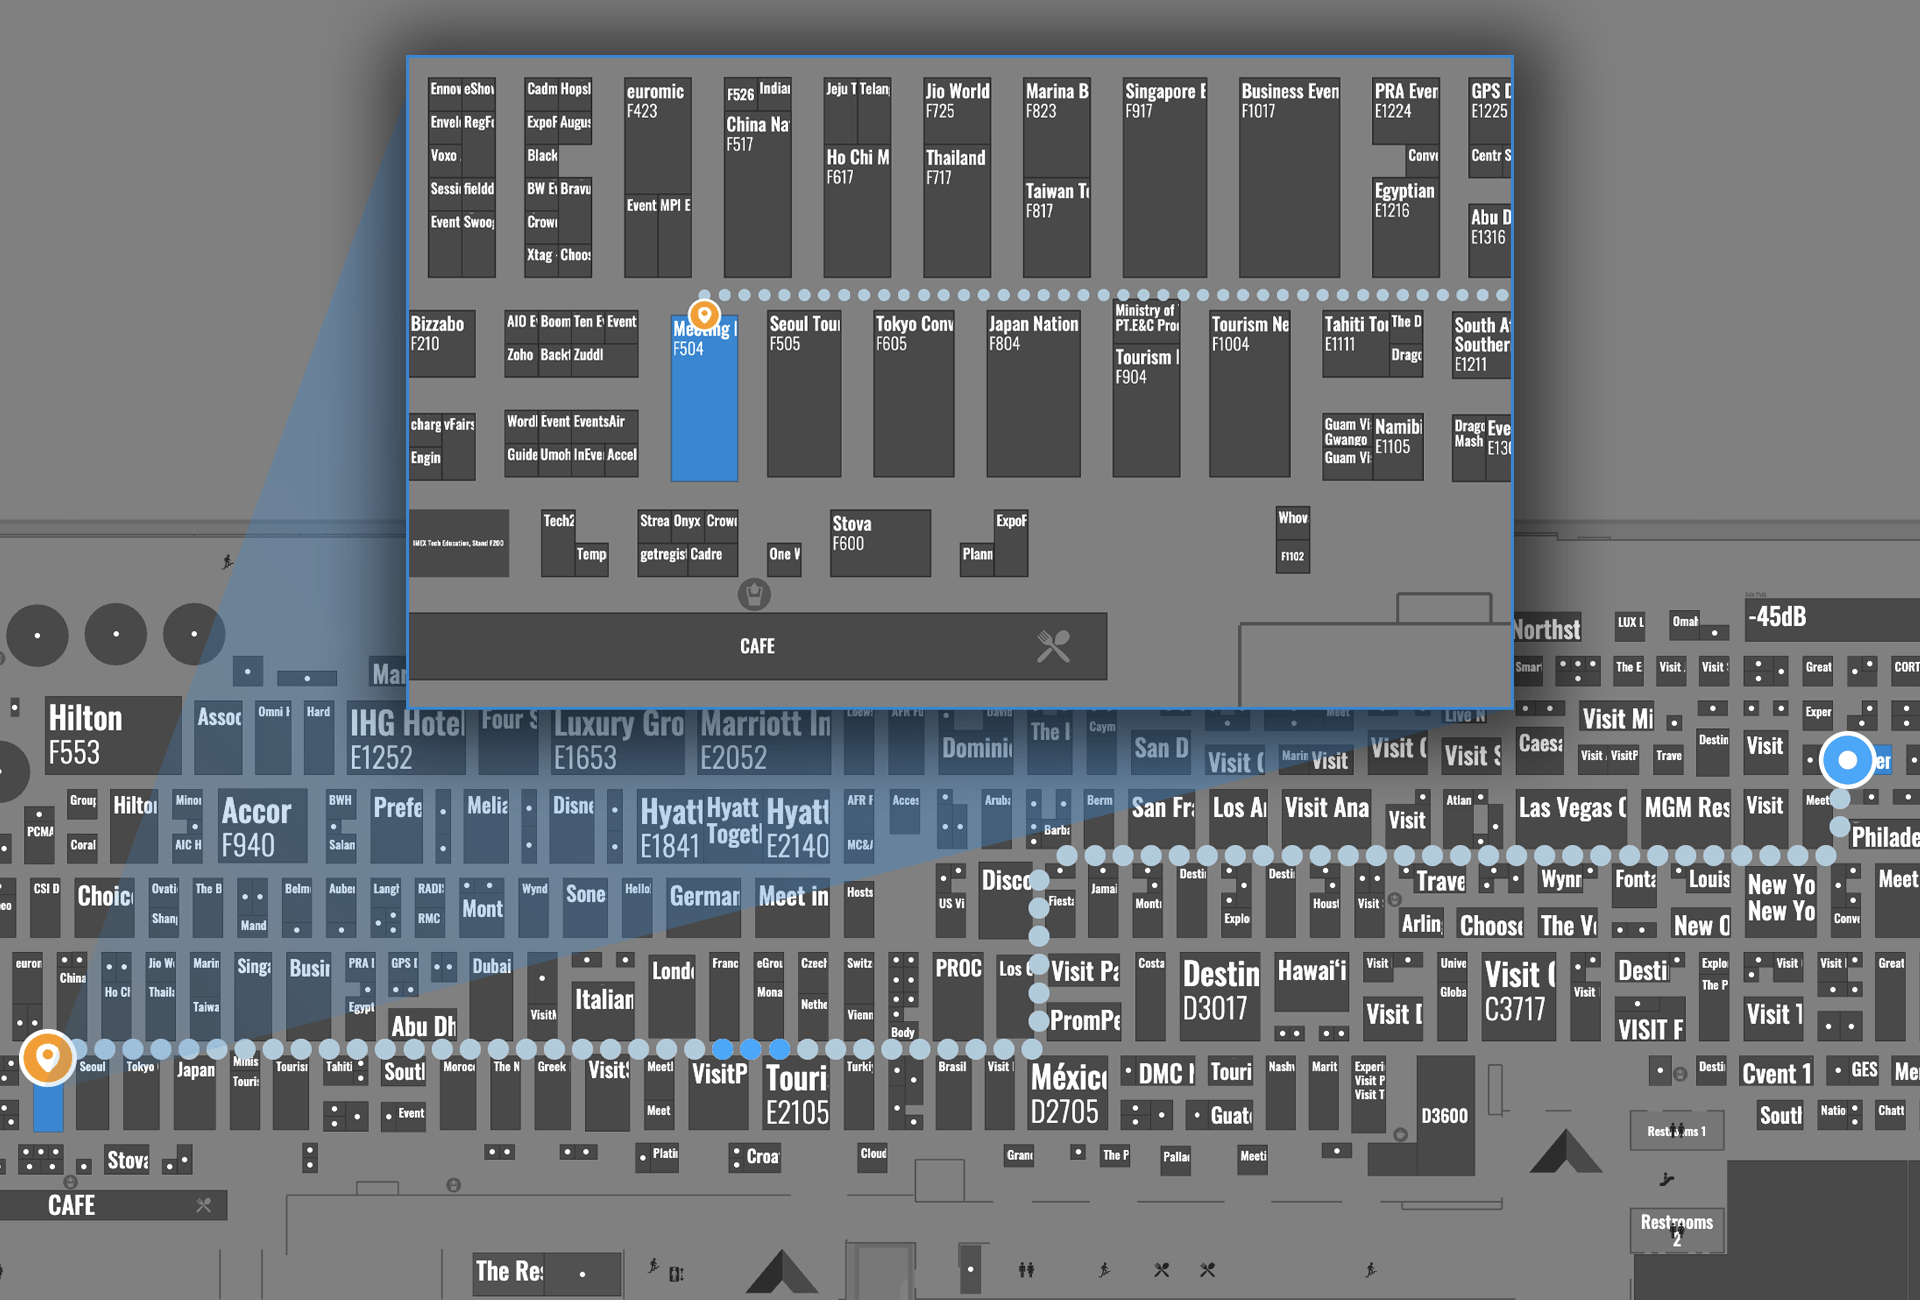Click the utensils icon on bottom-left CAFE bar
Image resolution: width=1920 pixels, height=1300 pixels.
click(x=204, y=1205)
